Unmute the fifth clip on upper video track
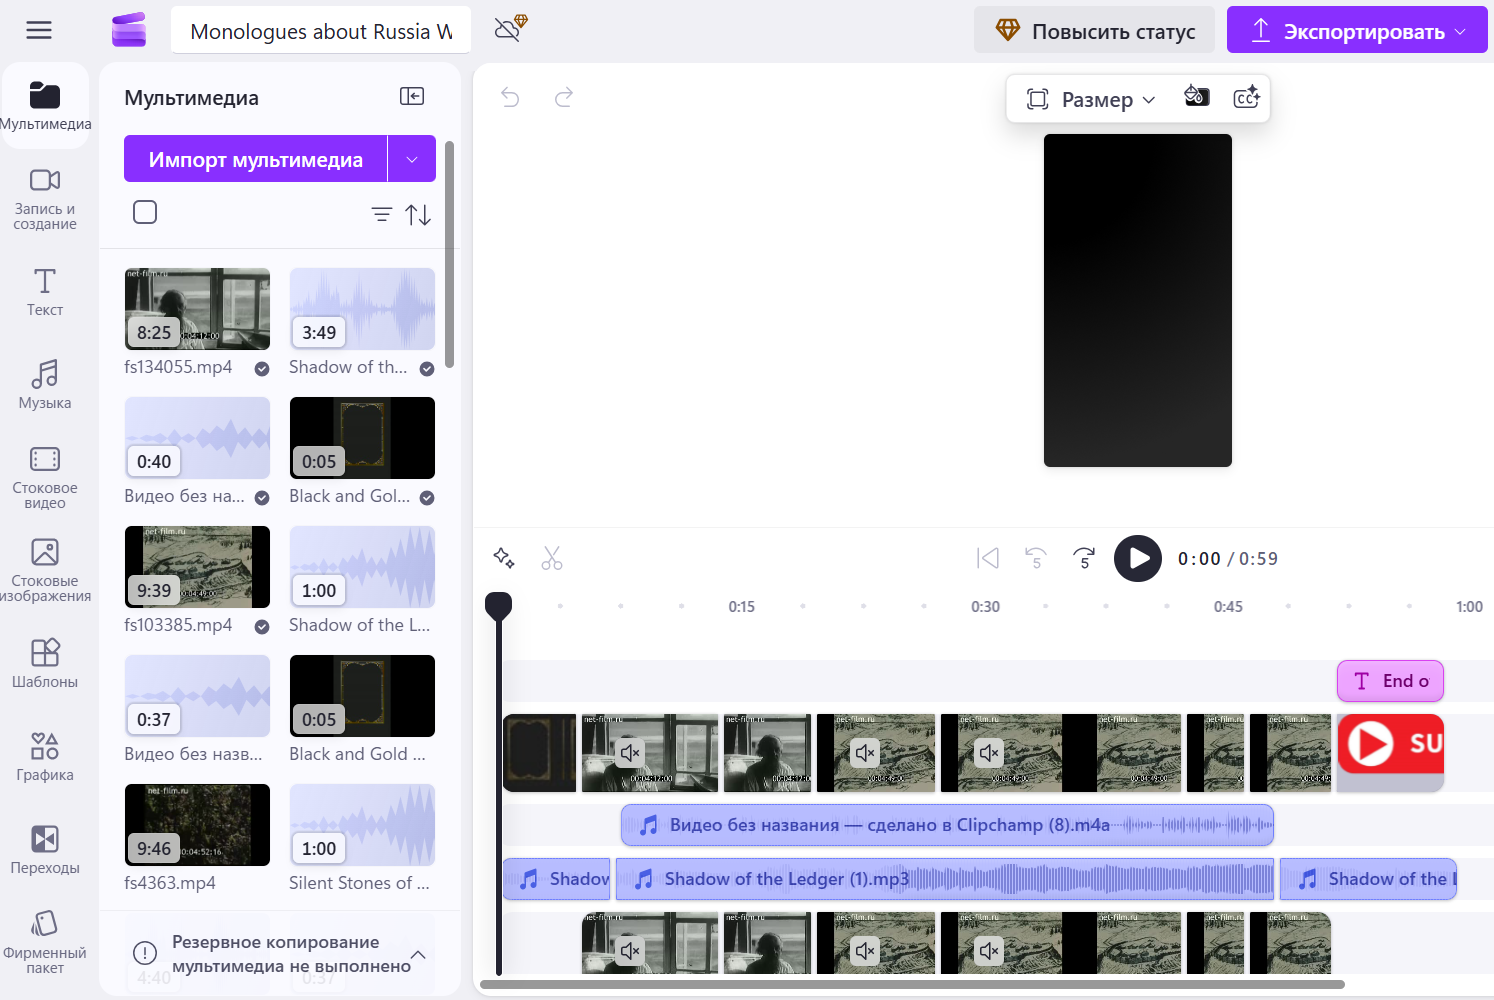Image resolution: width=1494 pixels, height=1000 pixels. pyautogui.click(x=990, y=753)
